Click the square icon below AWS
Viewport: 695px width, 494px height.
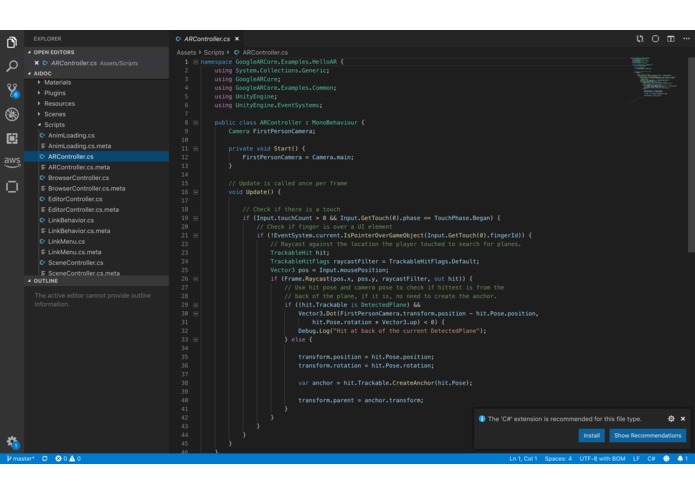(x=12, y=187)
